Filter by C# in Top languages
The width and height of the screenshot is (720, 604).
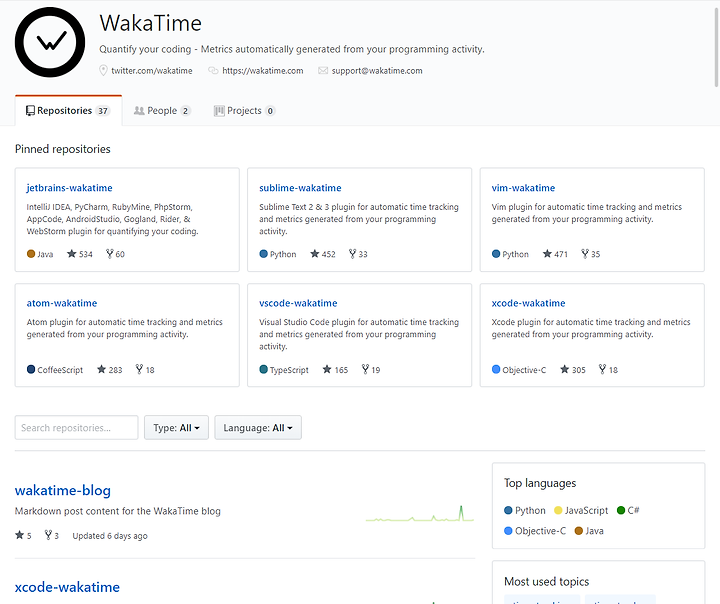[628, 510]
